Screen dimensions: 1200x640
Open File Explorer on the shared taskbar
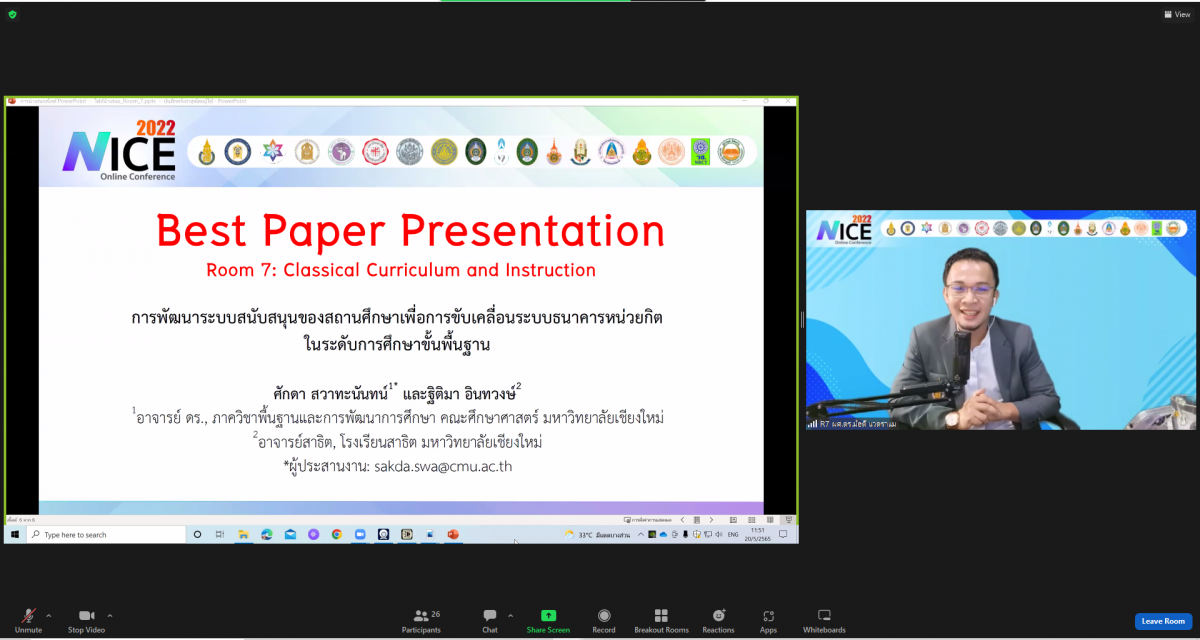243,535
